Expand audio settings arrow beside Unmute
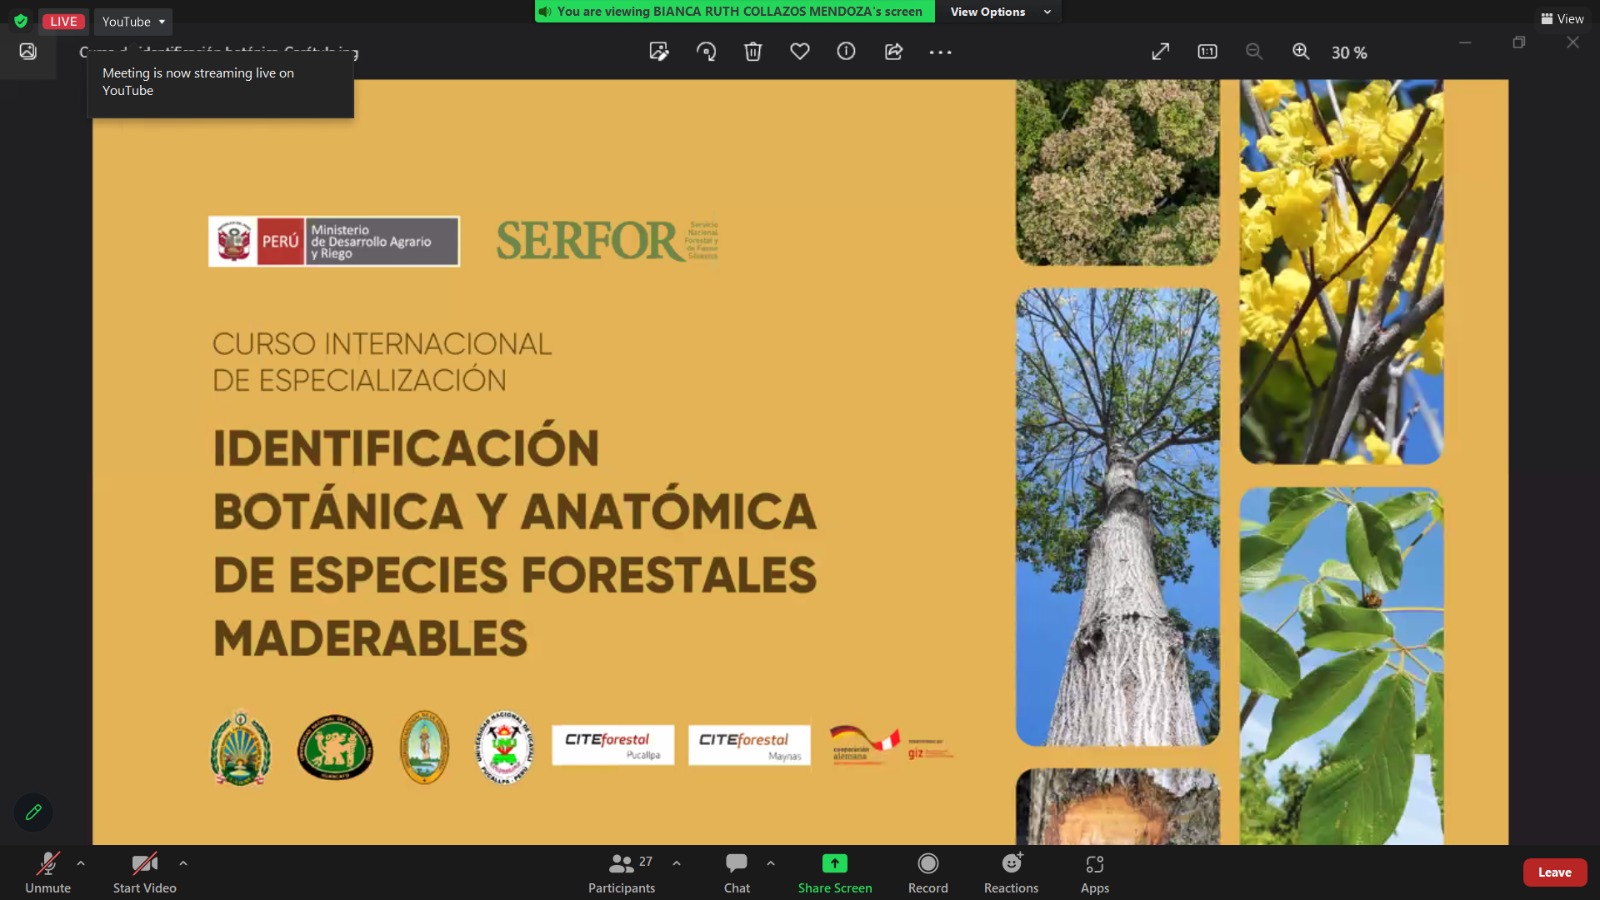The width and height of the screenshot is (1600, 900). coord(81,863)
